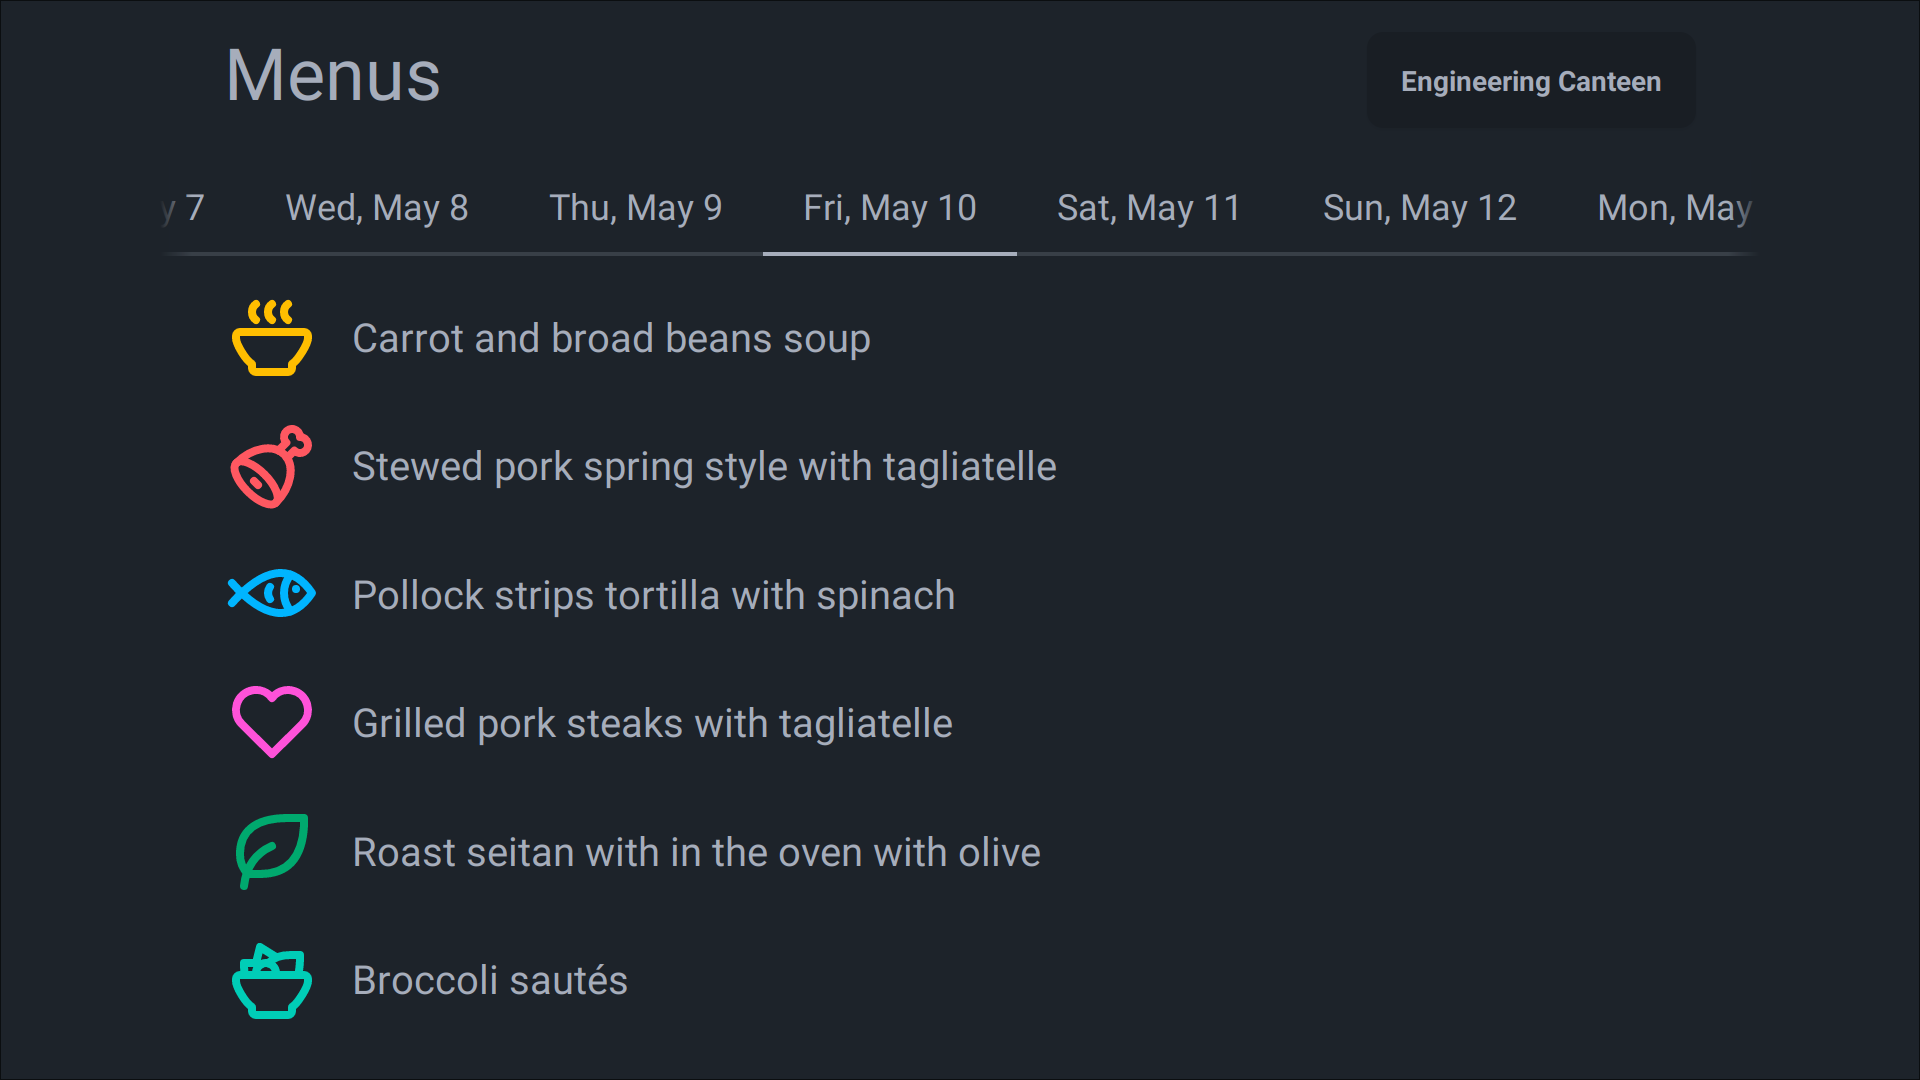Click Roast seitan in the oven dish
The width and height of the screenshot is (1920, 1080).
coord(696,853)
